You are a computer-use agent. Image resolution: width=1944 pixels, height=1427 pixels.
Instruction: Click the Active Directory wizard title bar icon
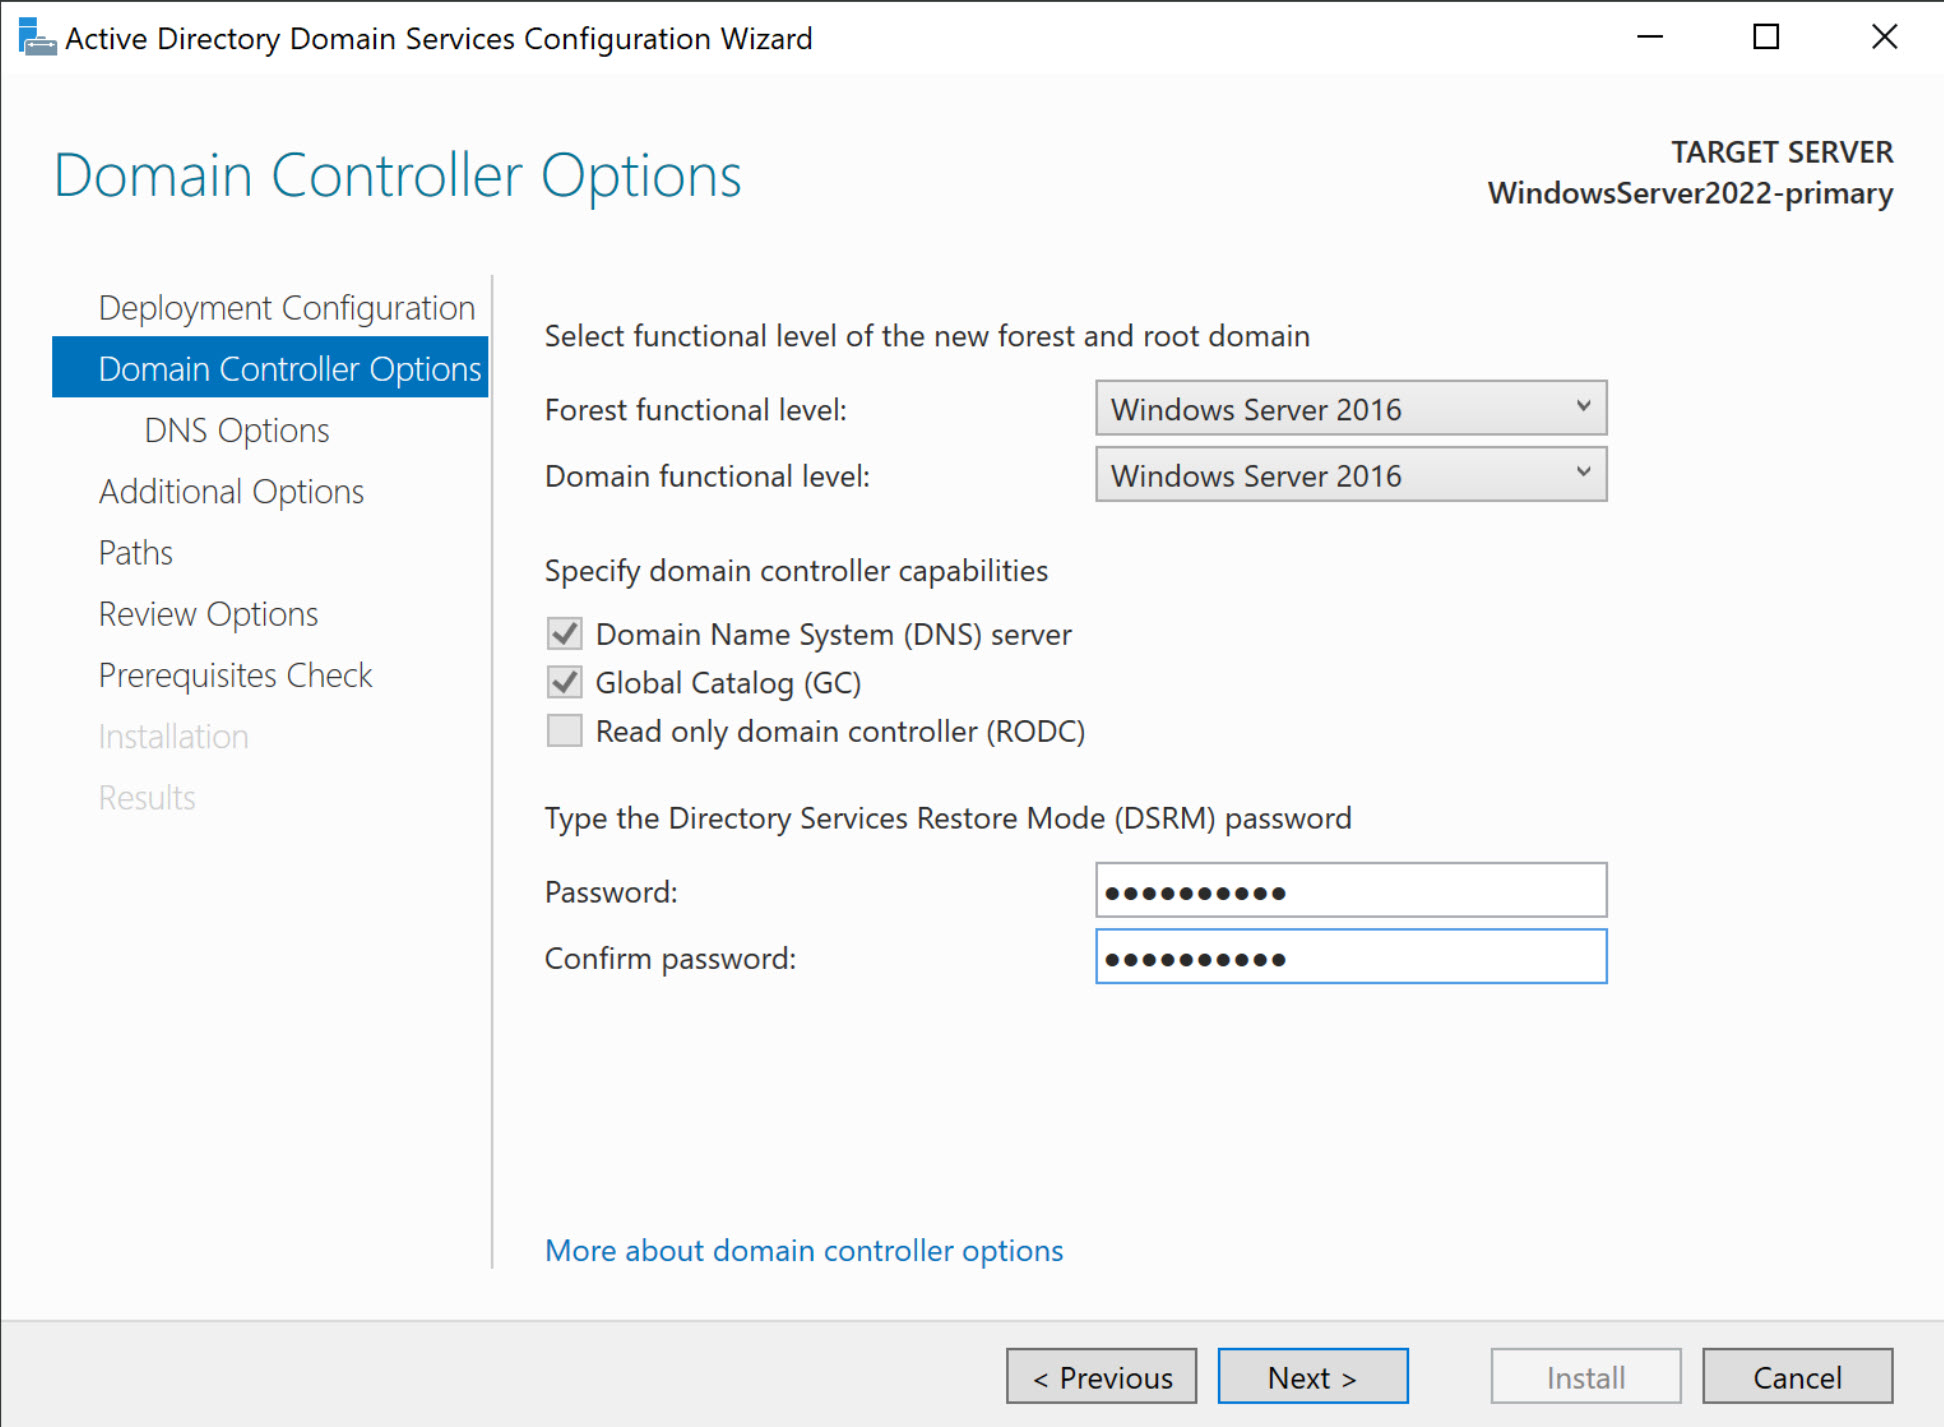36,37
